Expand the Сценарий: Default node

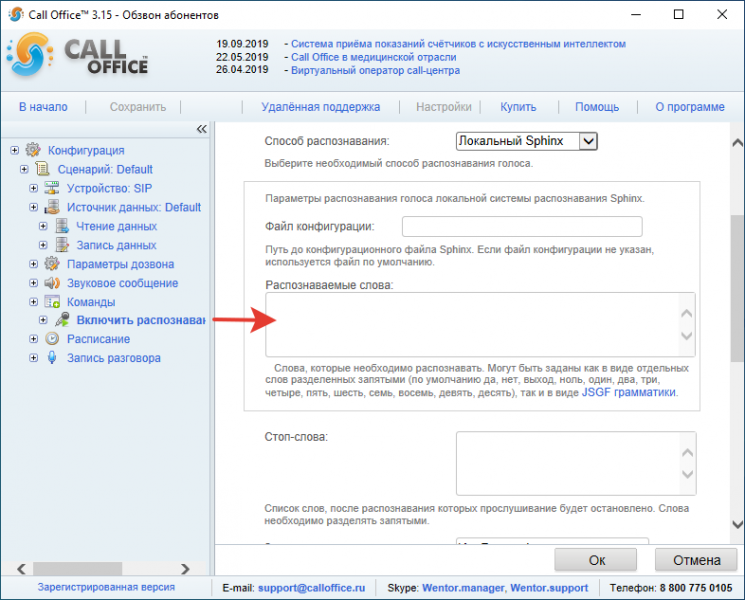point(24,169)
